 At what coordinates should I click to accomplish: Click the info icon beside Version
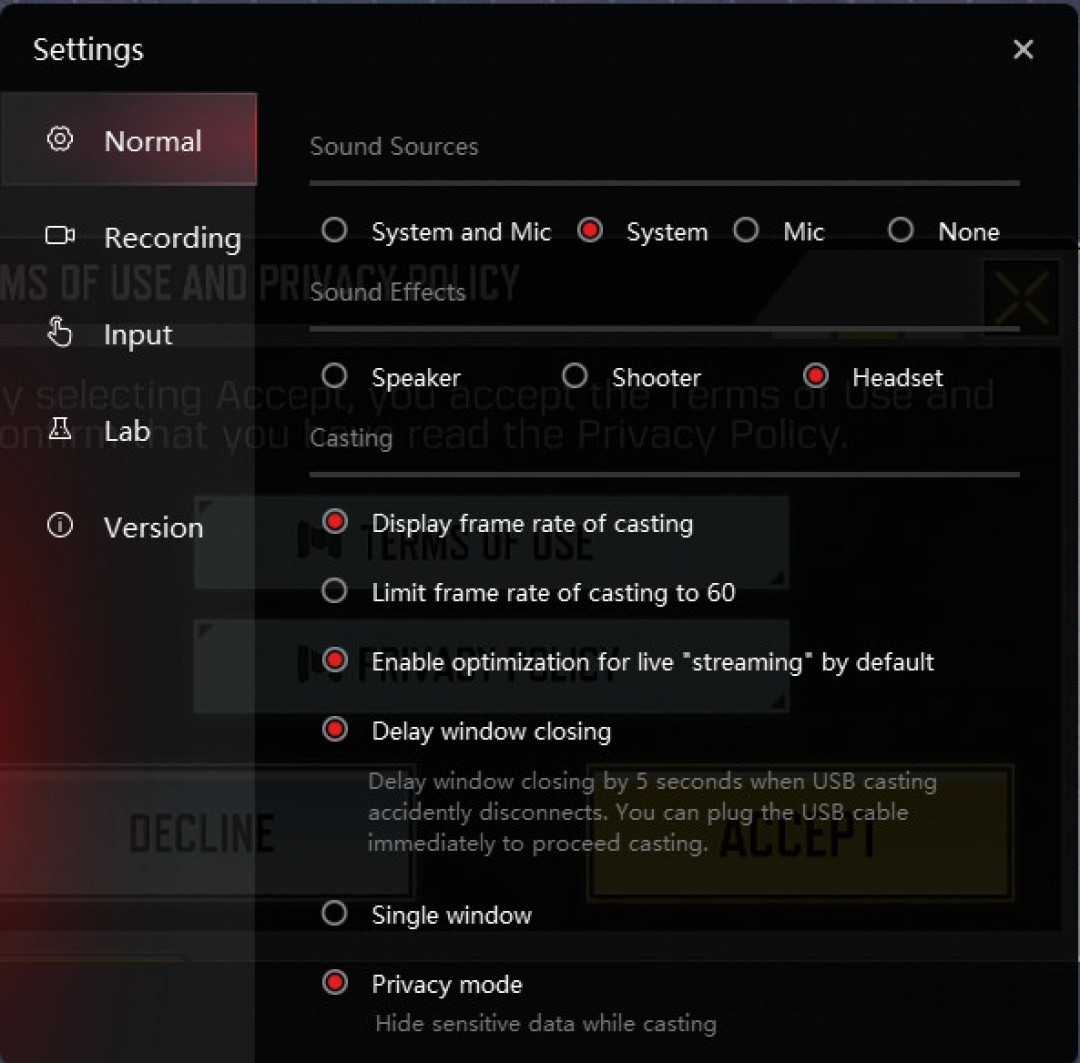[x=61, y=526]
